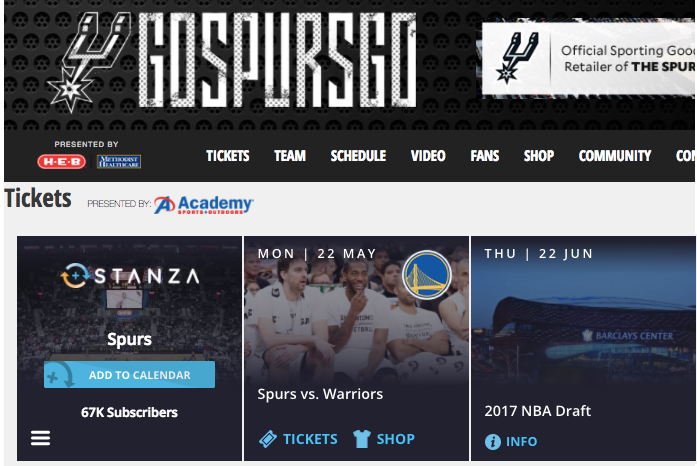
Task: Open the VIDEO nav menu
Action: [x=428, y=156]
